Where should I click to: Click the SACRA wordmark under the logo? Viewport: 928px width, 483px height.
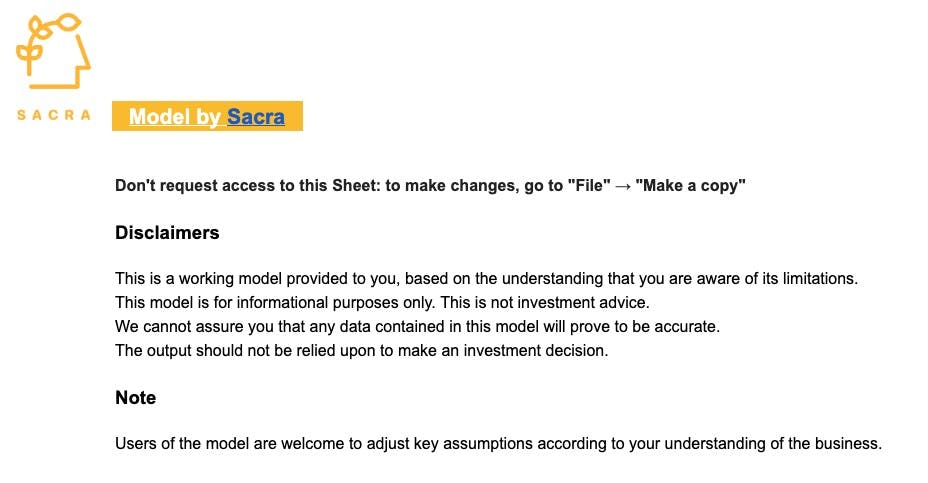(54, 115)
